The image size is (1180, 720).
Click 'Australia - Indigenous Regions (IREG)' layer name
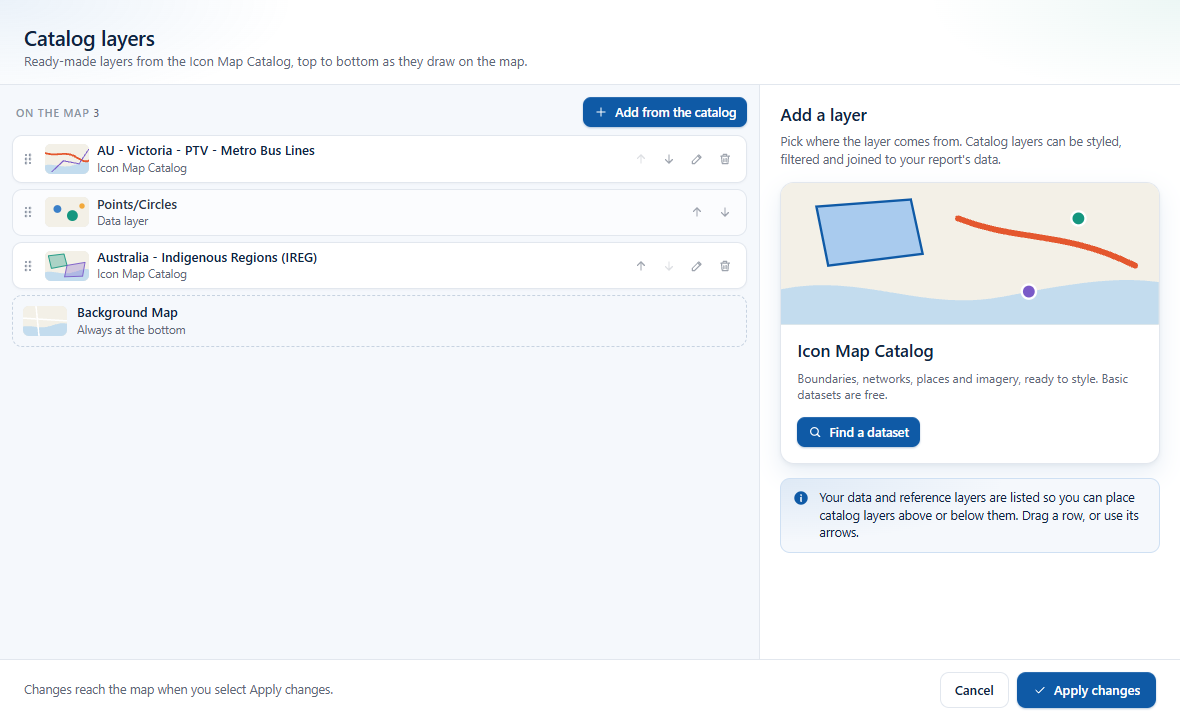pyautogui.click(x=207, y=257)
